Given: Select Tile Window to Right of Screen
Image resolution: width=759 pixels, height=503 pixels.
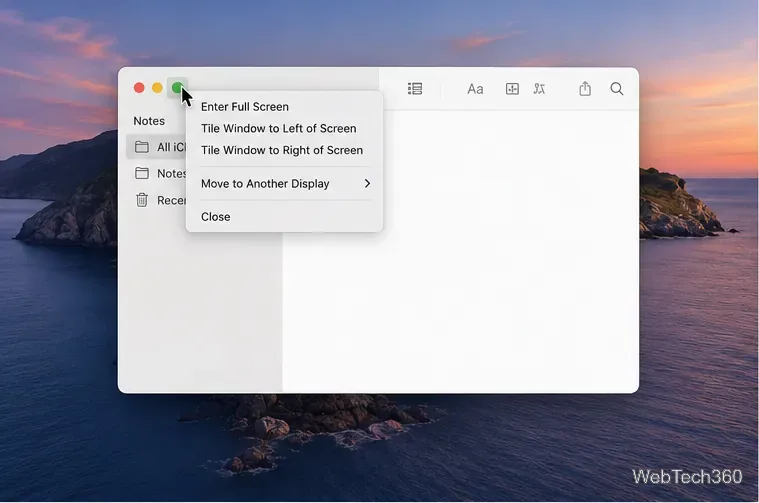Looking at the screenshot, I should [x=285, y=150].
